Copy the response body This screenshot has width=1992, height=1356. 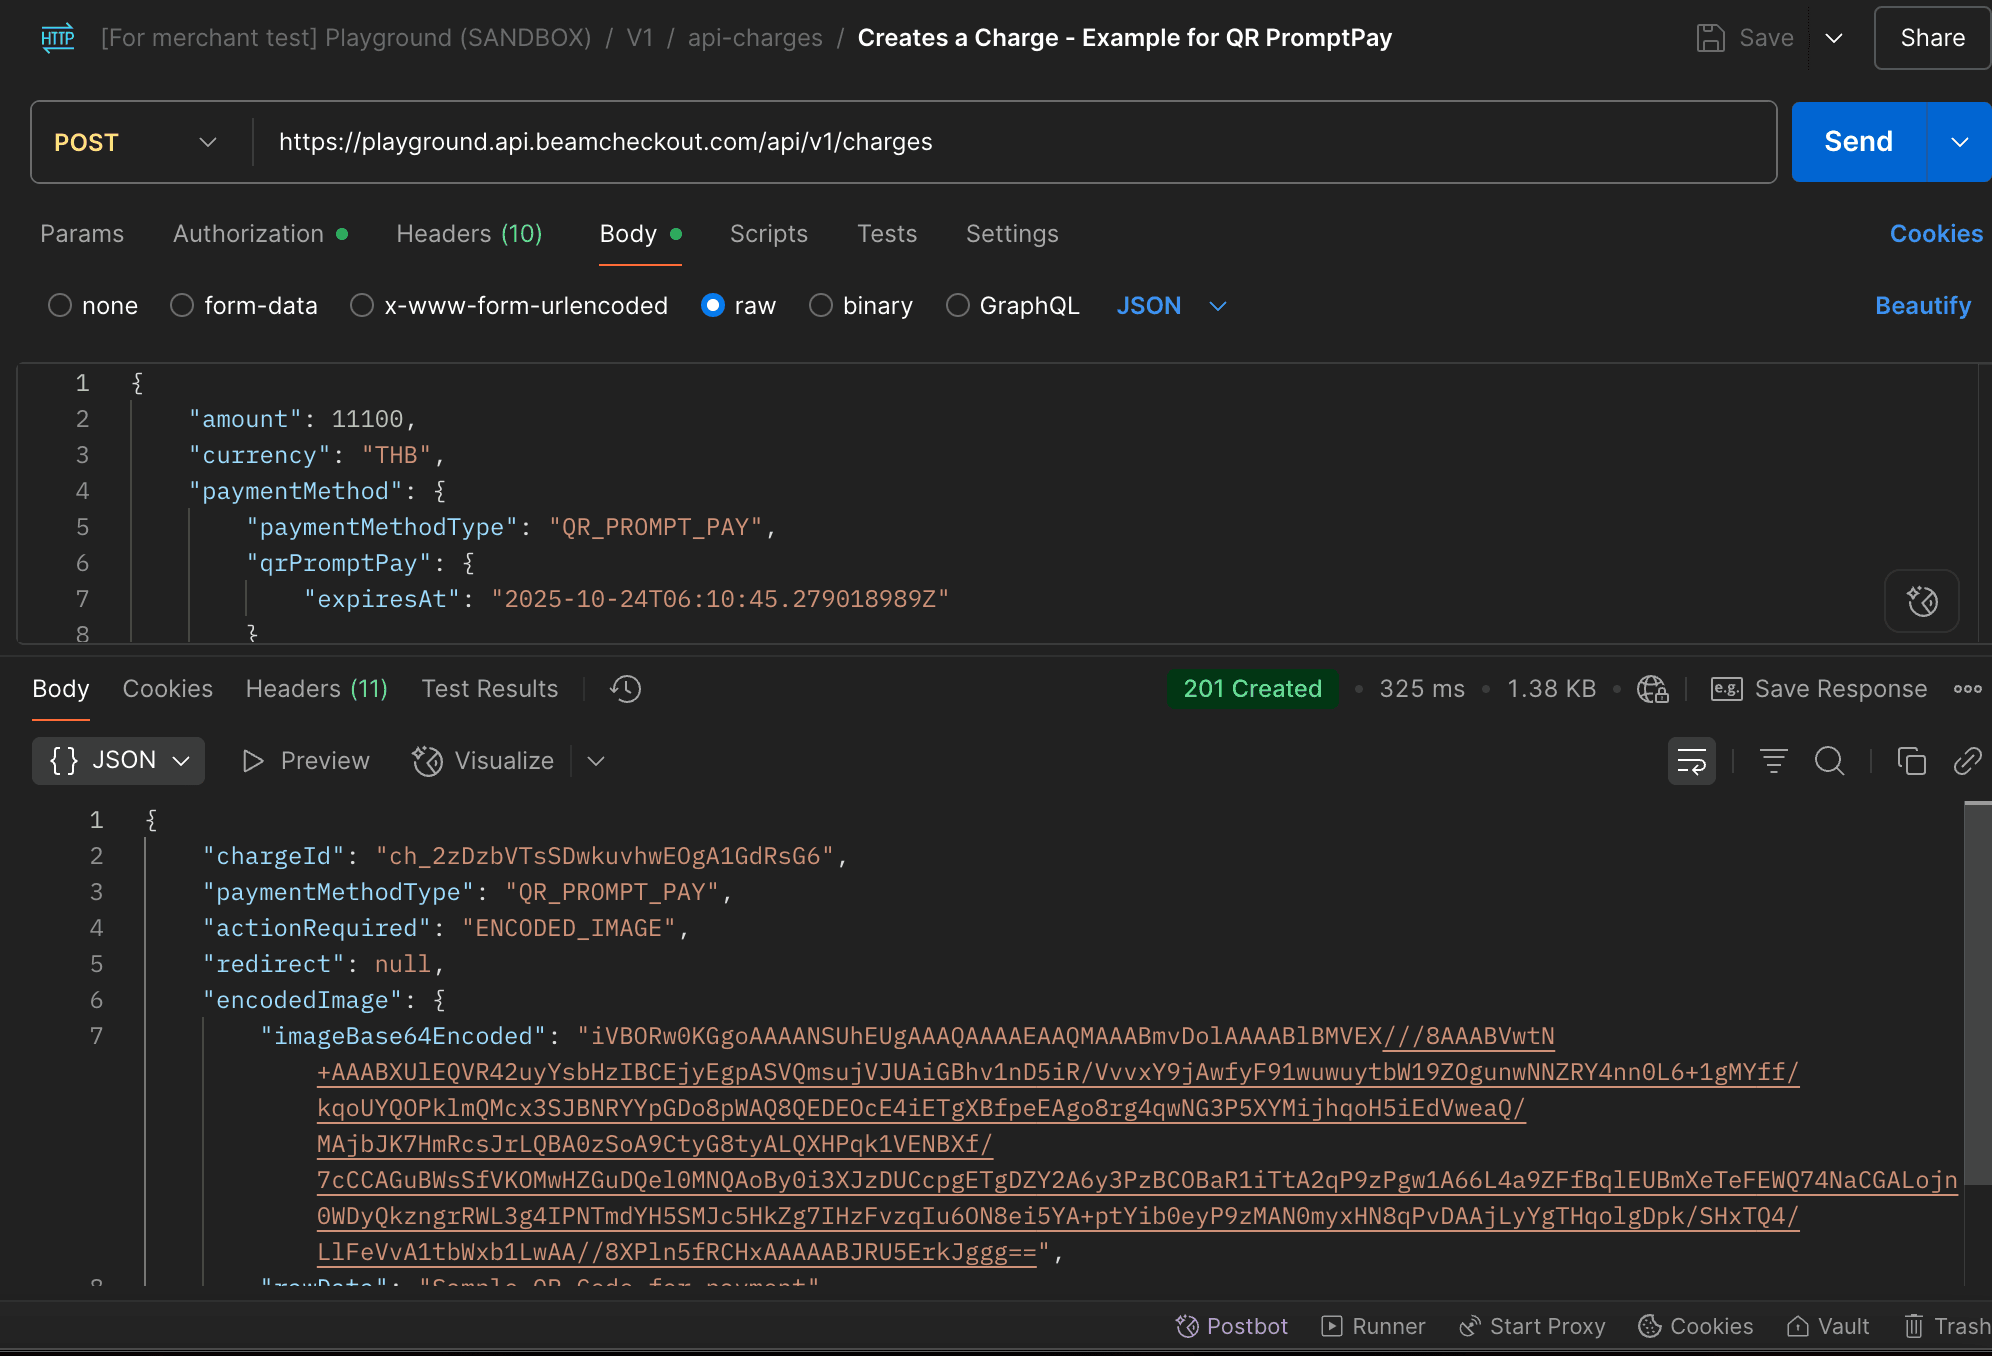coord(1911,761)
